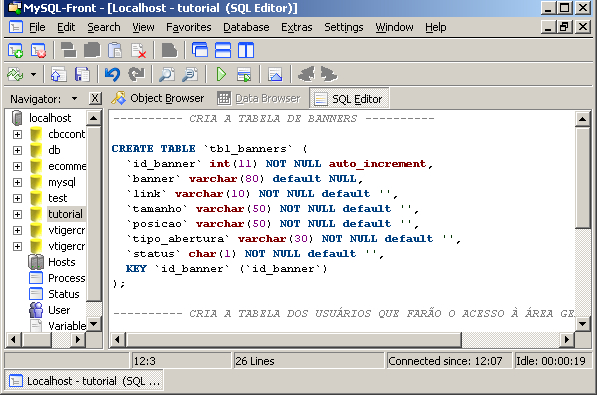Click the document icon beside File menu

click(16, 27)
